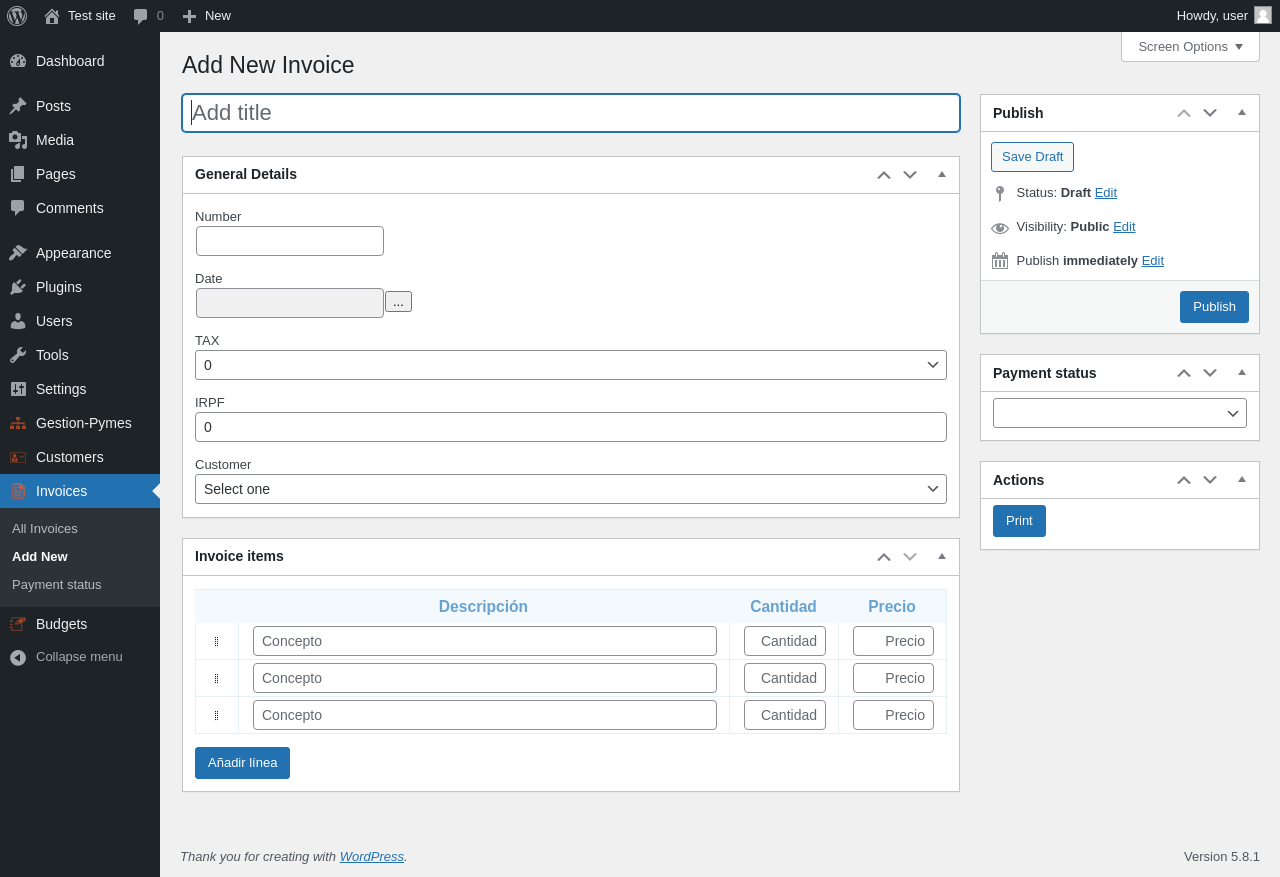This screenshot has height=877, width=1280.
Task: Open the Customer Select one dropdown
Action: (570, 489)
